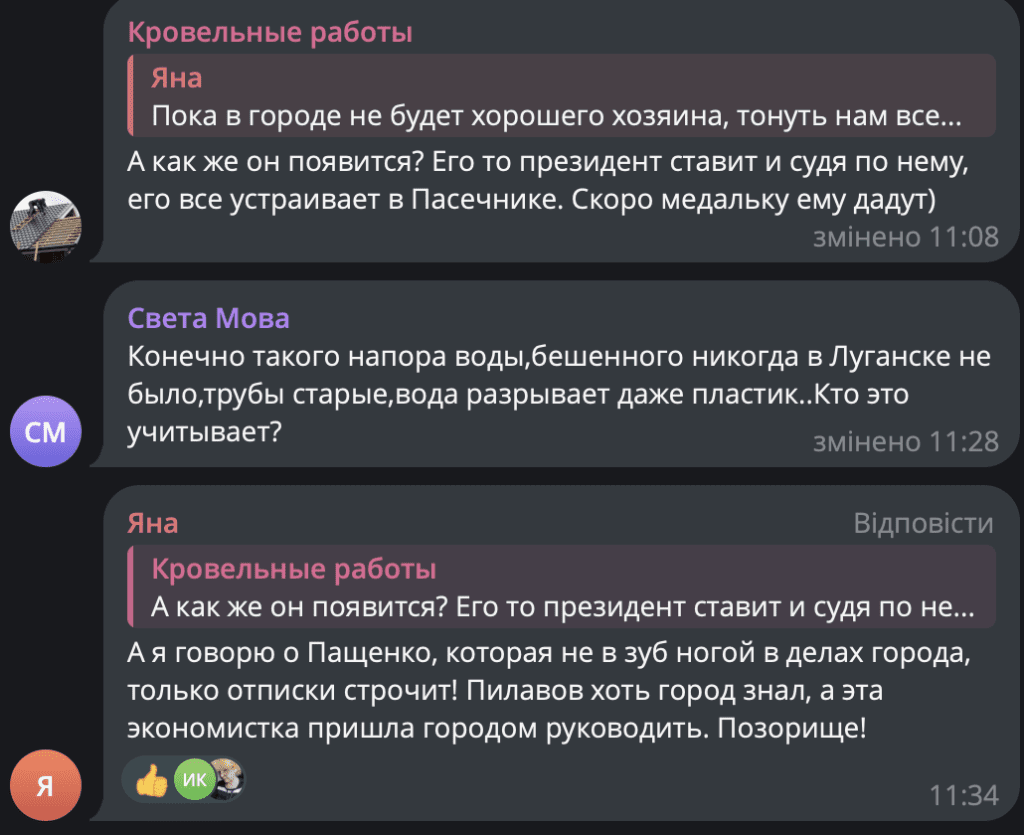This screenshot has width=1024, height=835.
Task: Click the "змінено 11:28" edited timestamp
Action: pyautogui.click(x=906, y=441)
